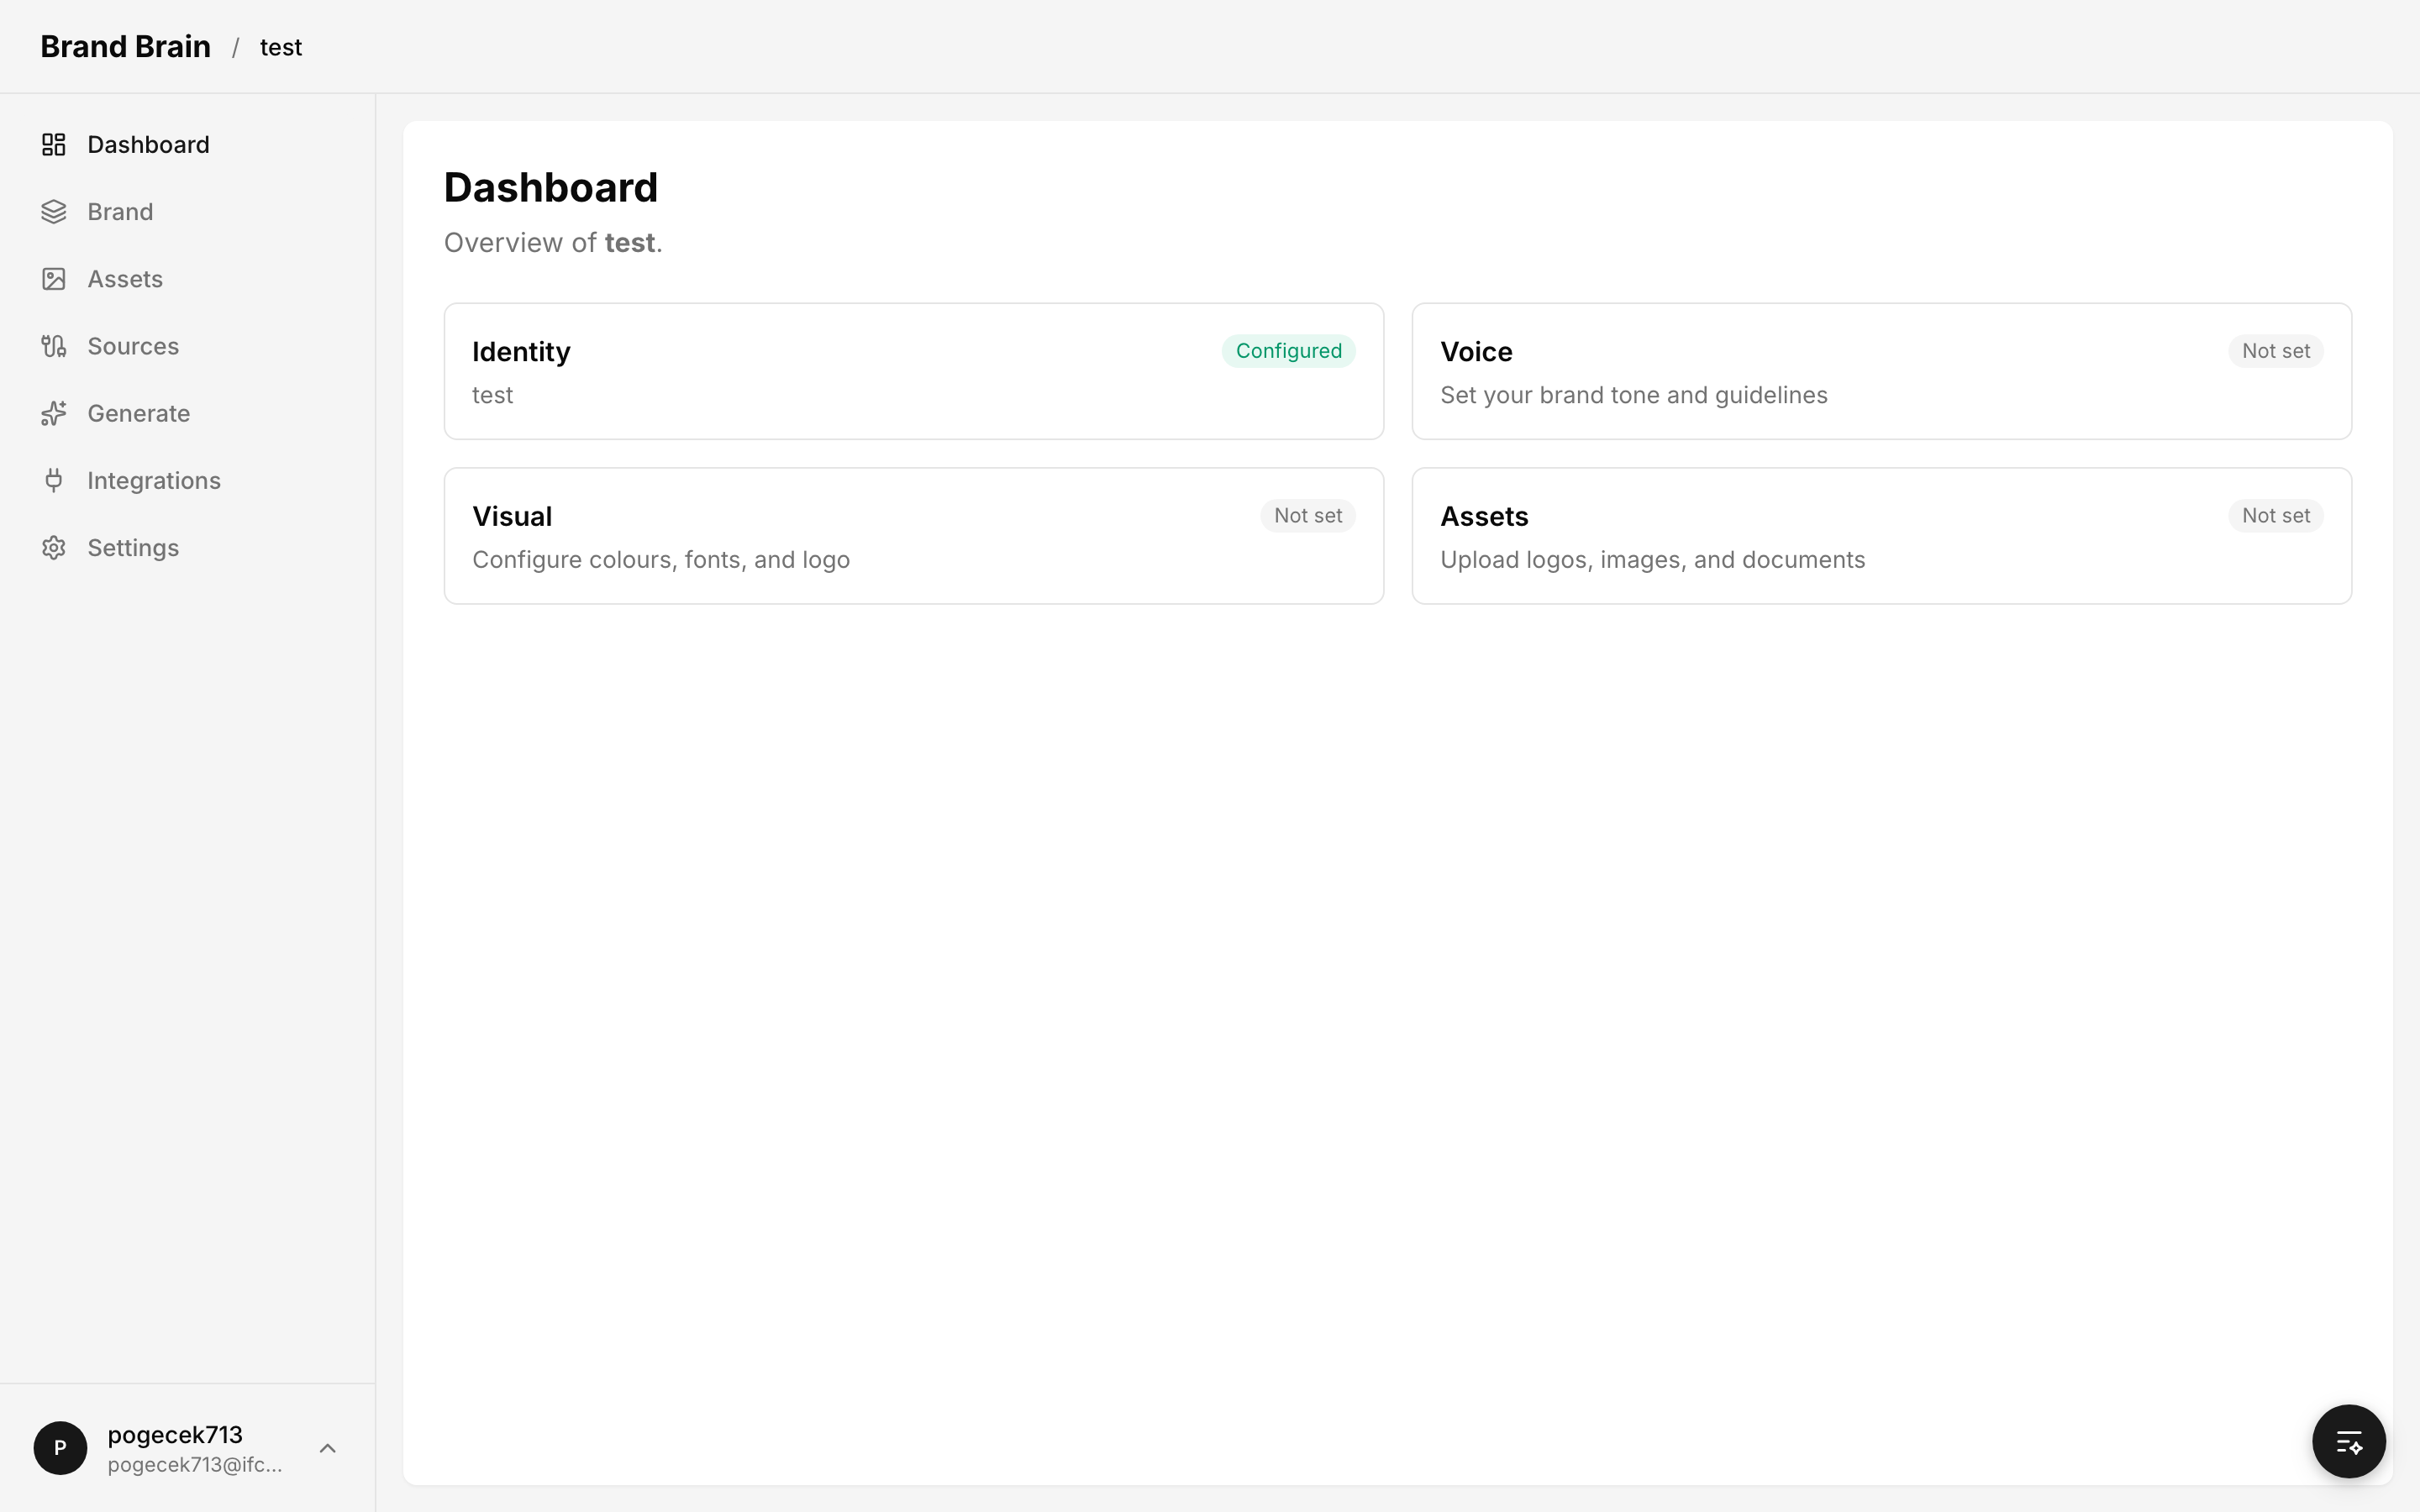This screenshot has width=2420, height=1512.
Task: Click the Configured badge on Identity
Action: click(1288, 351)
